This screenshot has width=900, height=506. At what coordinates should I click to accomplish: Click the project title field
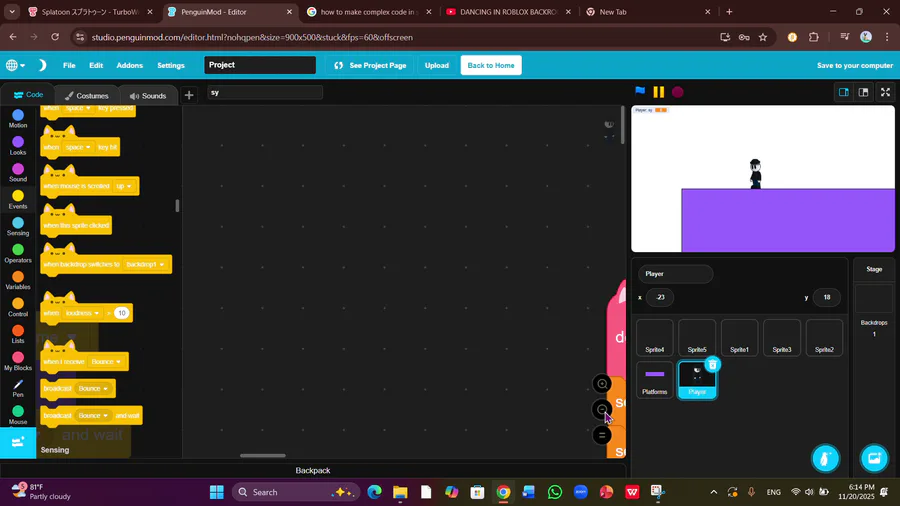click(260, 65)
